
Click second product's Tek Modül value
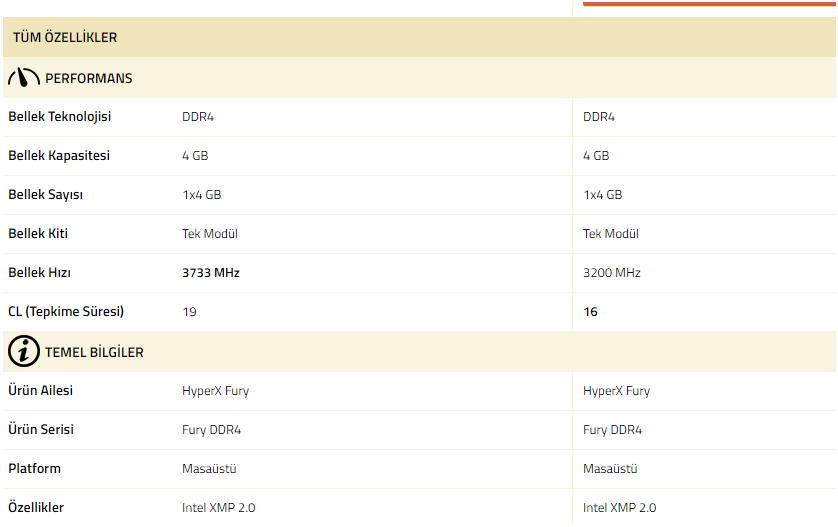[610, 234]
